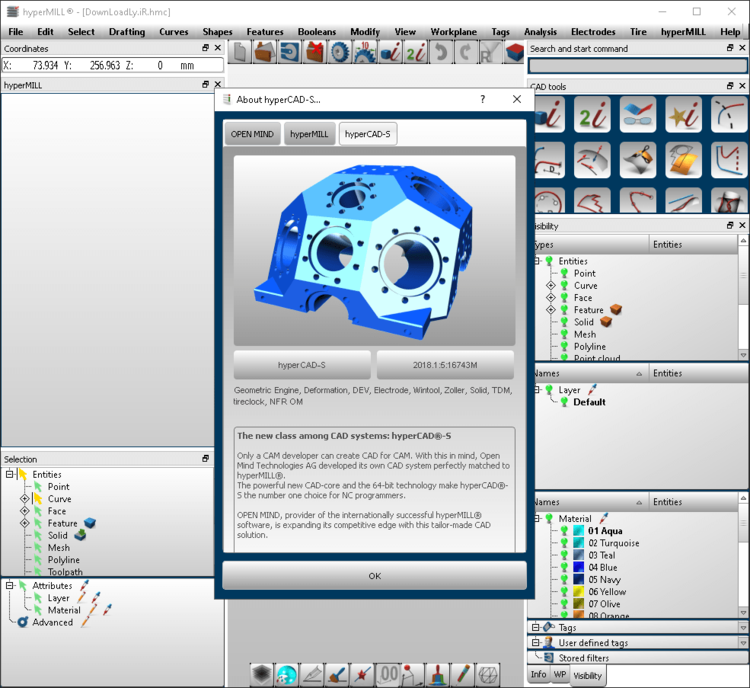Toggle visibility of the Default layer
Screen dimensions: 750x688
(x=564, y=402)
